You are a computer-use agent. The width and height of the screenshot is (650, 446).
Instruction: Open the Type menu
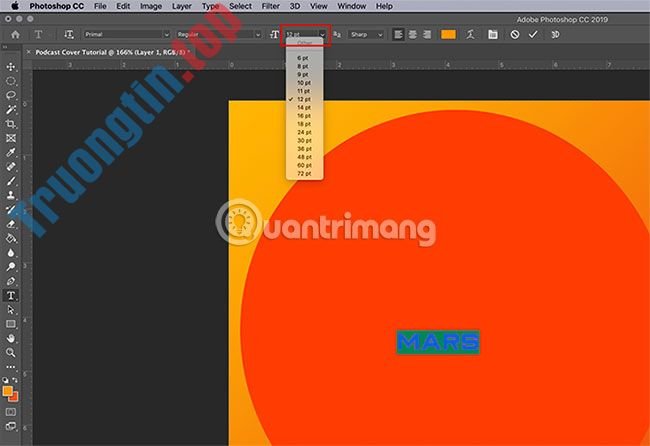(210, 6)
